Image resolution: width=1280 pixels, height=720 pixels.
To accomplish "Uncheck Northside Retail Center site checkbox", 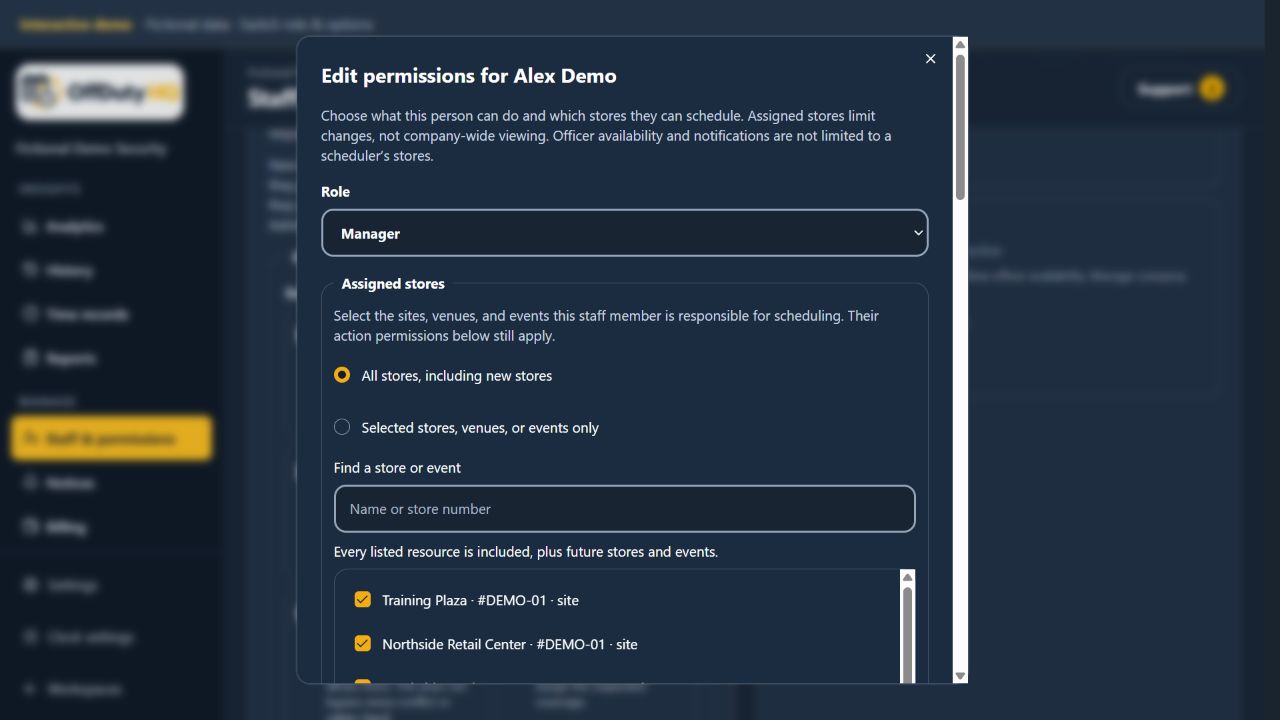I will tap(363, 644).
